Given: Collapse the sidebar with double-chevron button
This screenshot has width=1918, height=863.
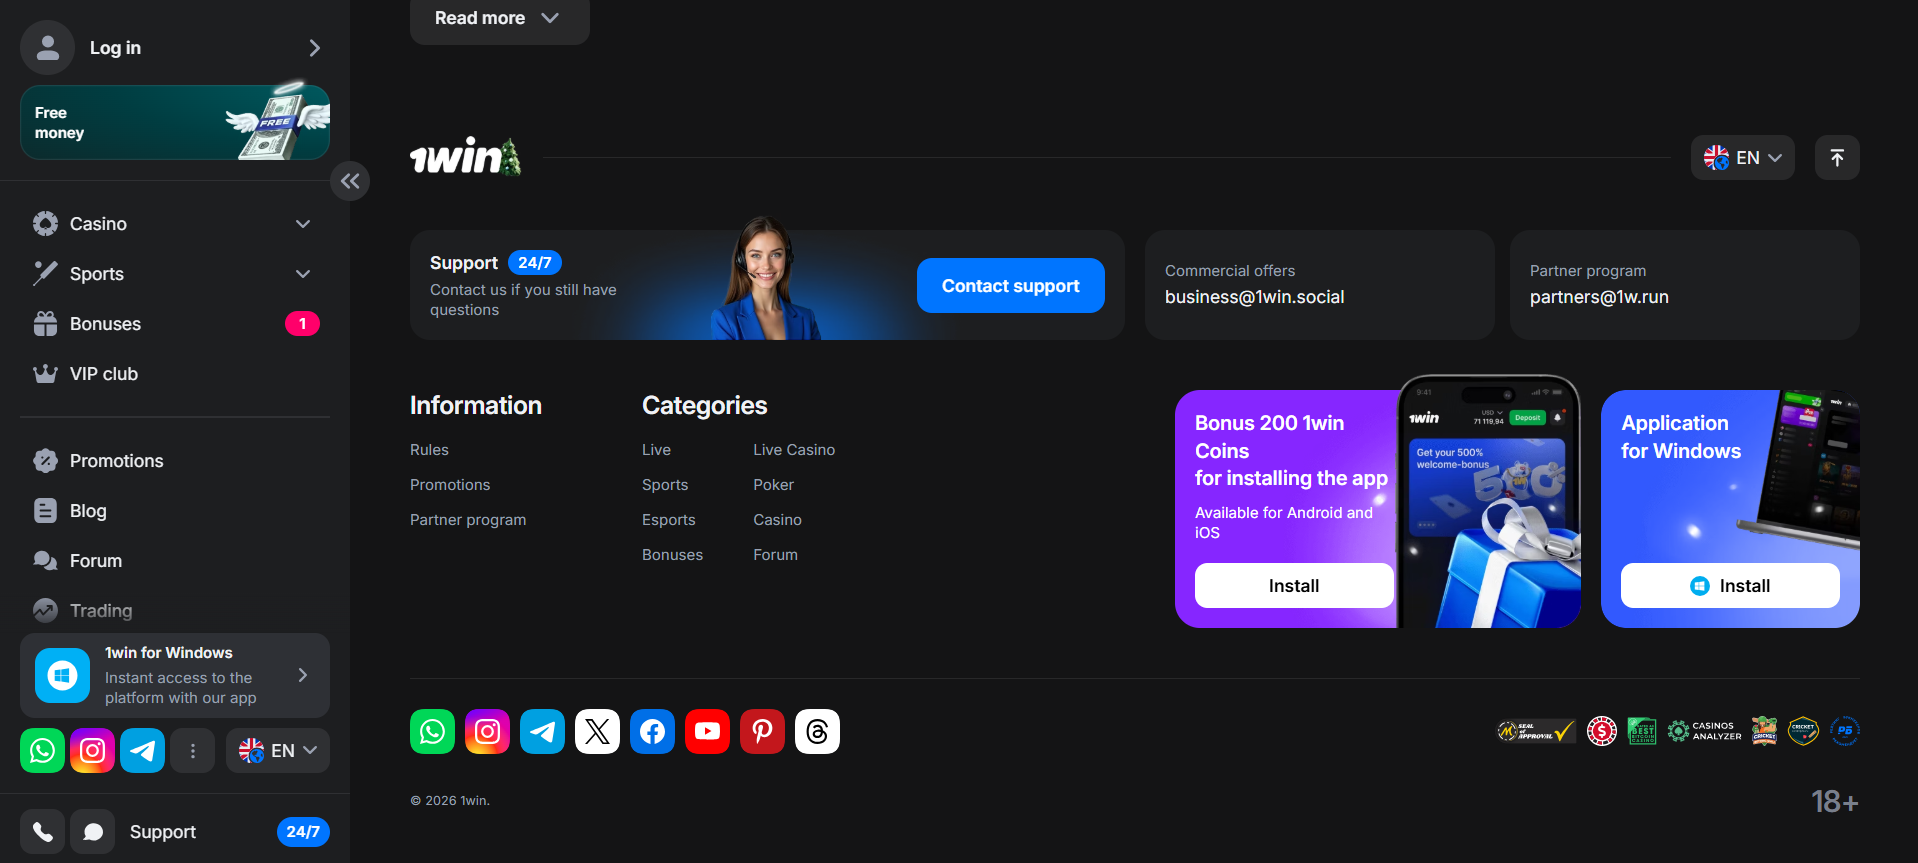Looking at the screenshot, I should pyautogui.click(x=350, y=181).
